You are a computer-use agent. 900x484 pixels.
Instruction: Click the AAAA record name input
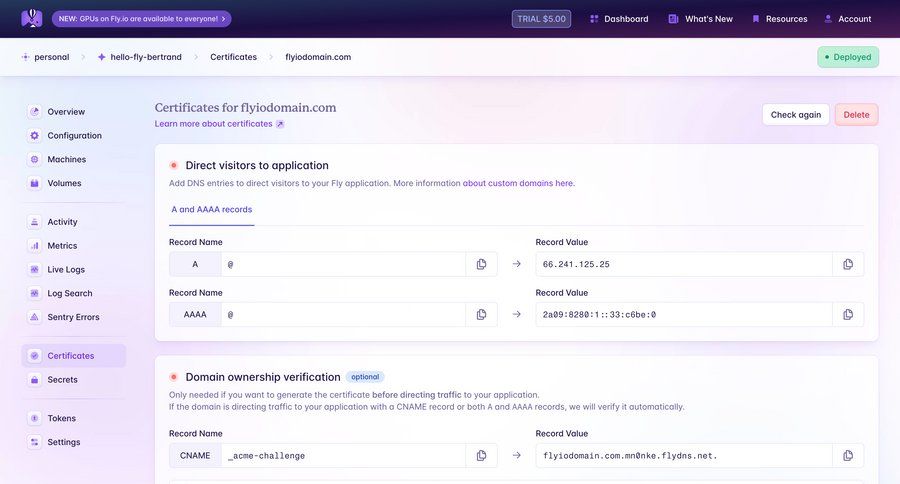click(x=343, y=315)
